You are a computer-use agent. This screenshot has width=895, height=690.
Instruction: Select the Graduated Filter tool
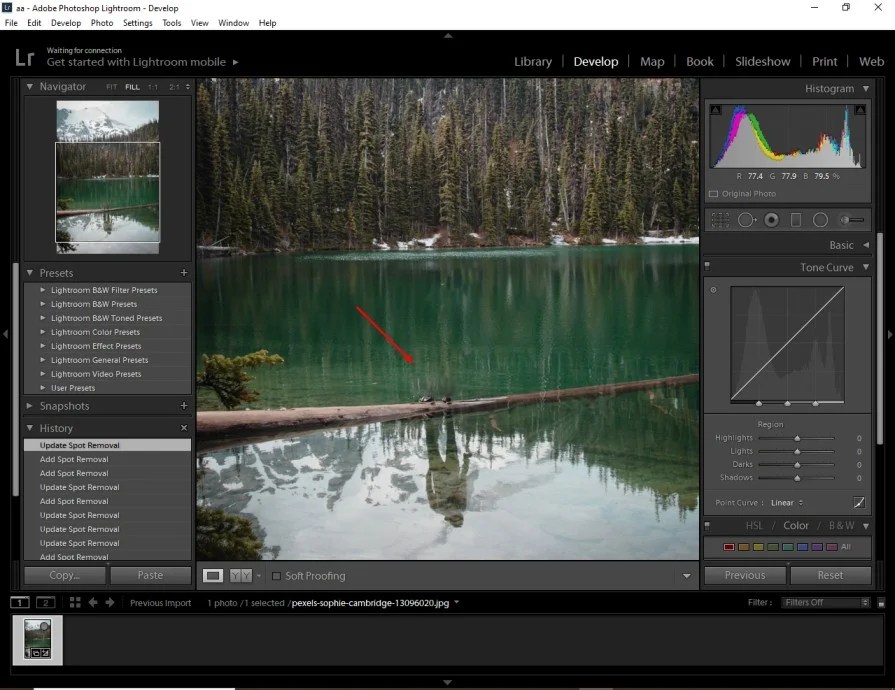click(796, 219)
